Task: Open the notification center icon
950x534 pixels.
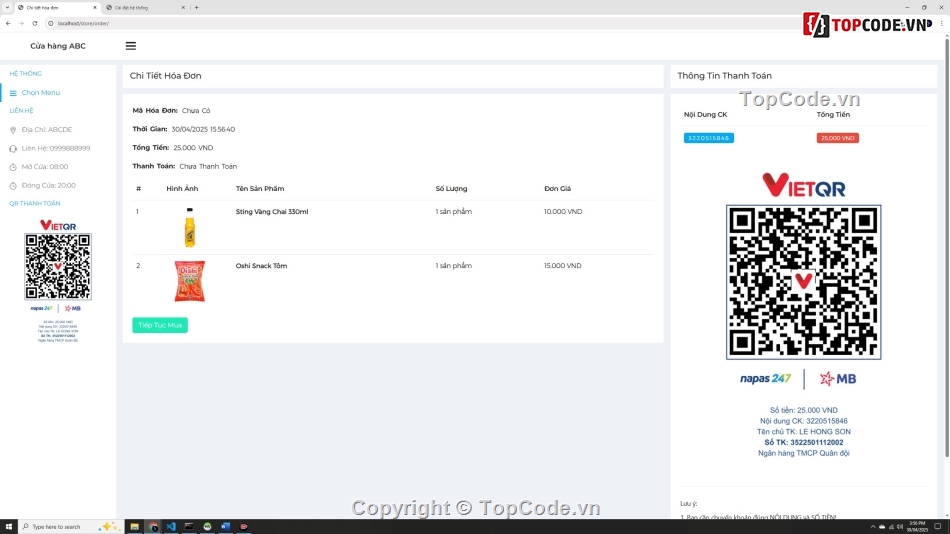Action: 938,527
